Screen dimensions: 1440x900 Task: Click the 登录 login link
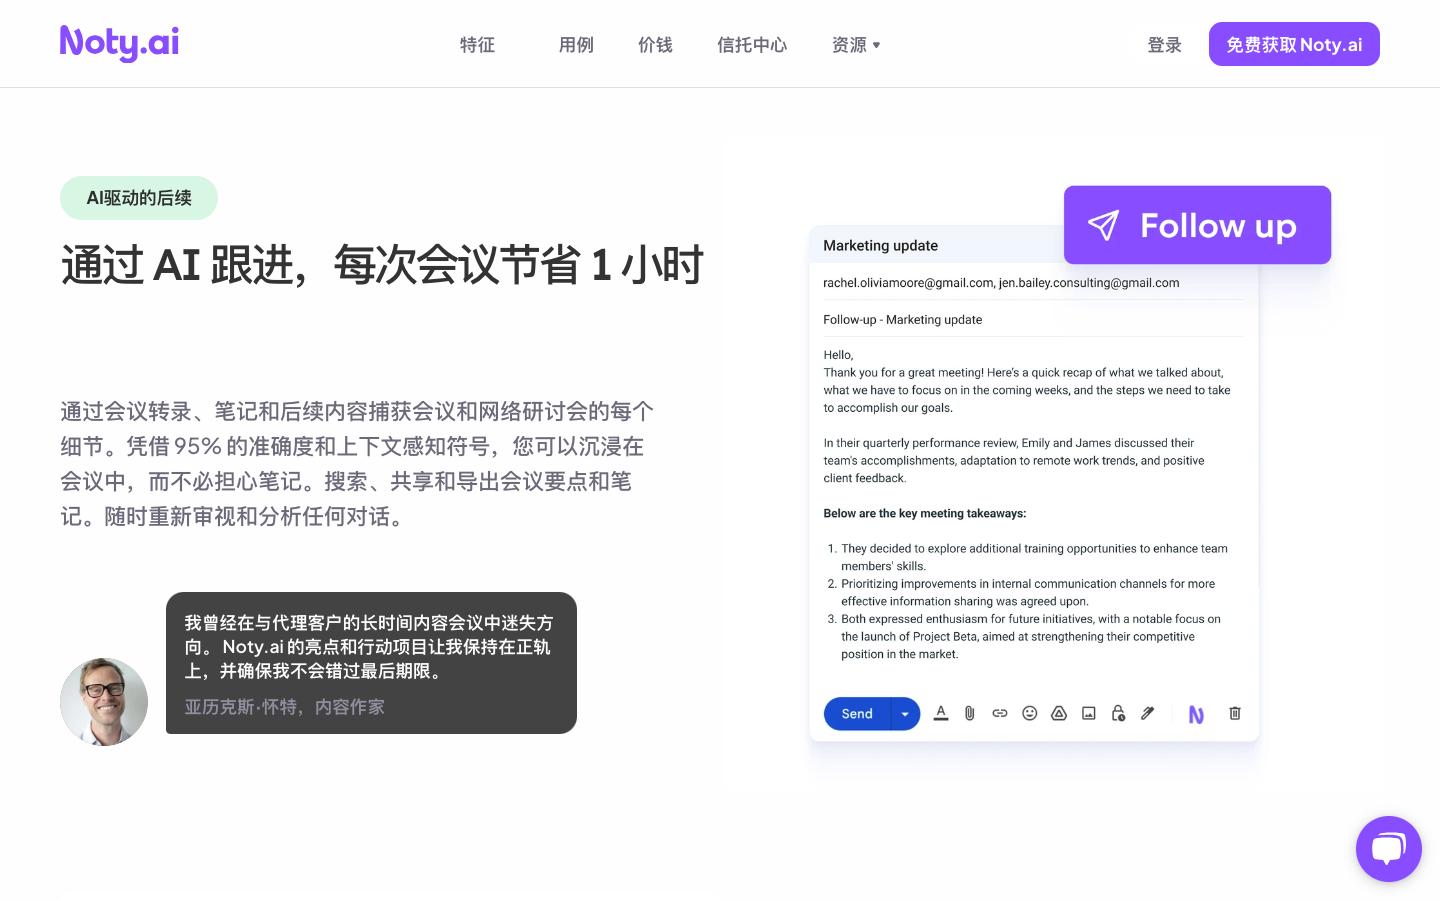click(1165, 45)
